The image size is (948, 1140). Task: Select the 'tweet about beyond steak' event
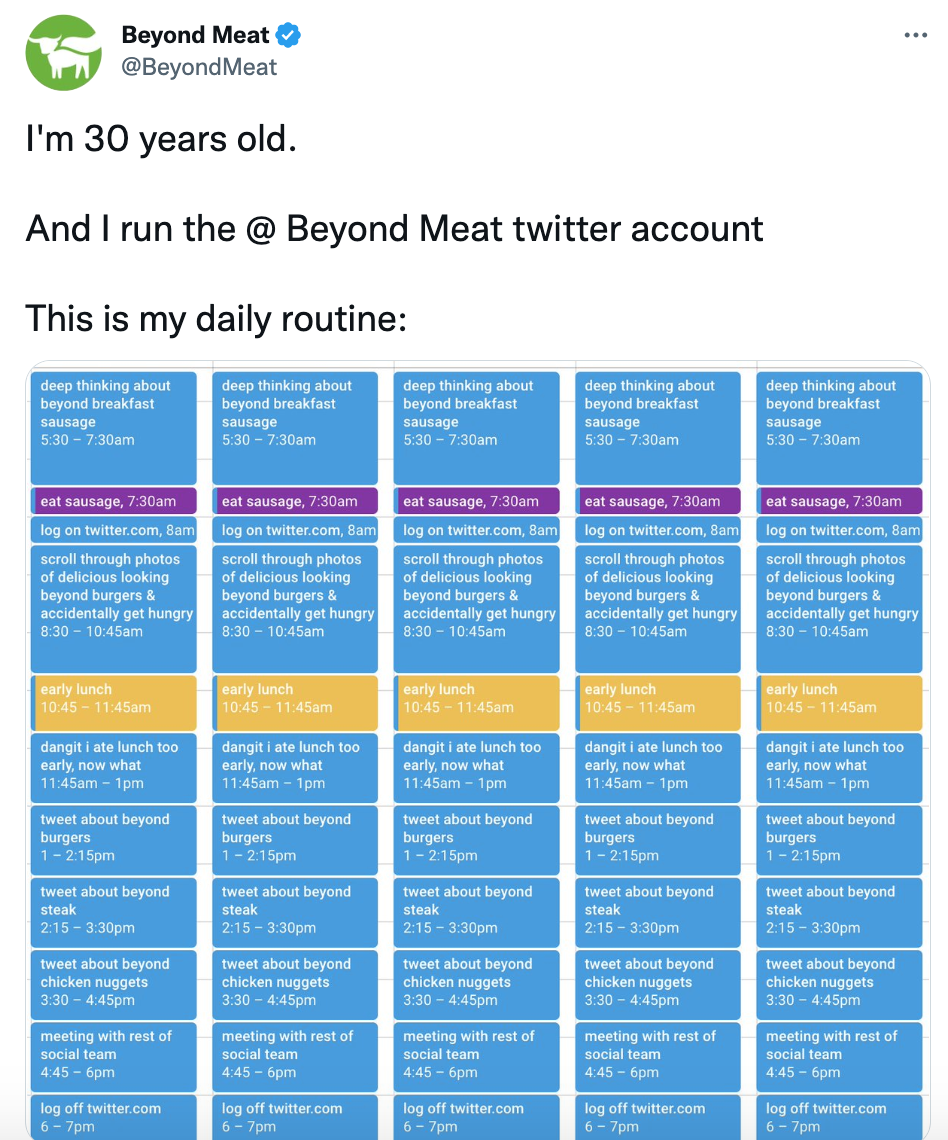[113, 912]
